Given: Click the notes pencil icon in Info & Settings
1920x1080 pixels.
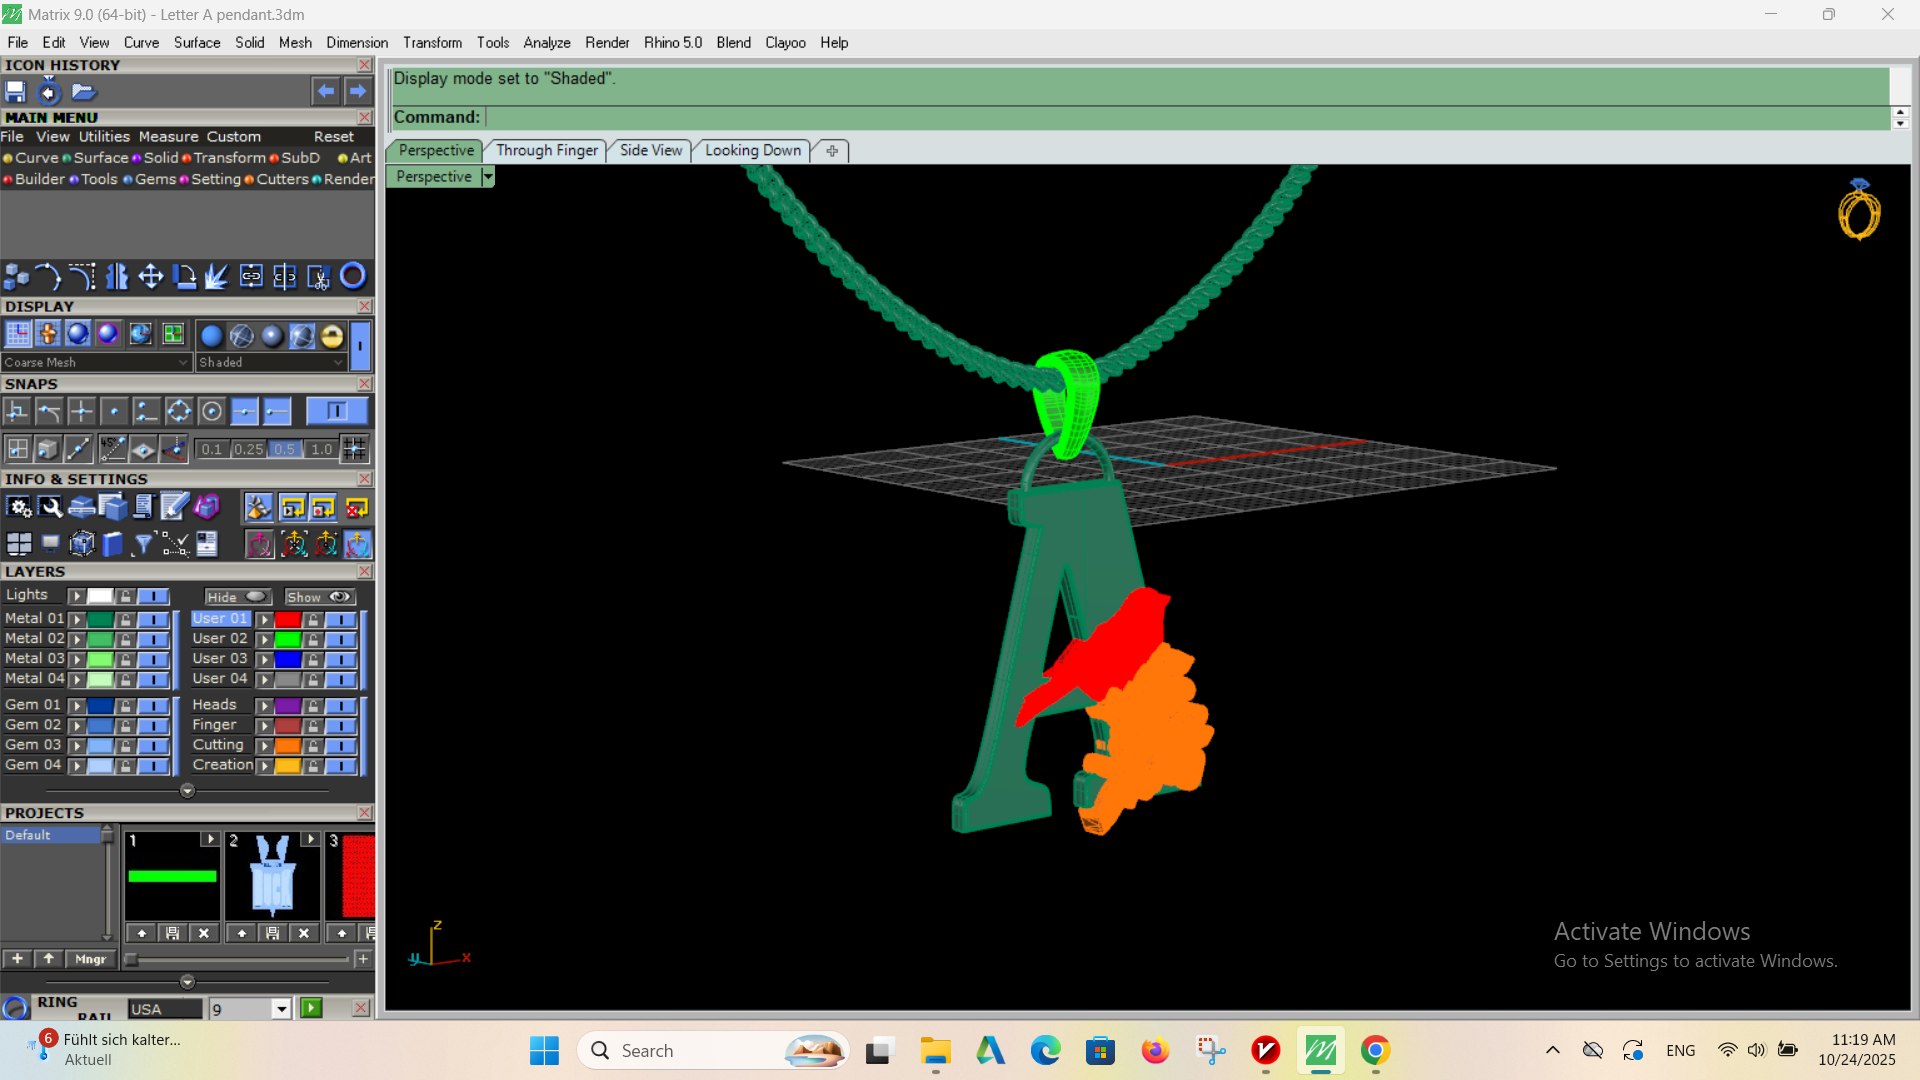Looking at the screenshot, I should [x=174, y=508].
